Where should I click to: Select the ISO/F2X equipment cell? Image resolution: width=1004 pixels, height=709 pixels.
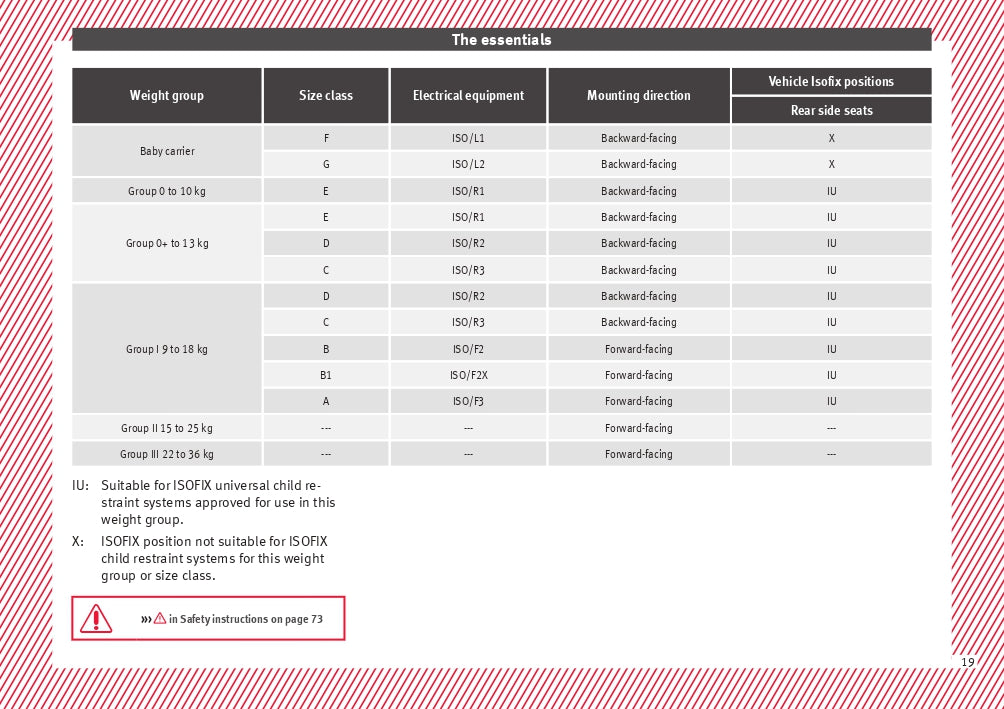(x=468, y=375)
